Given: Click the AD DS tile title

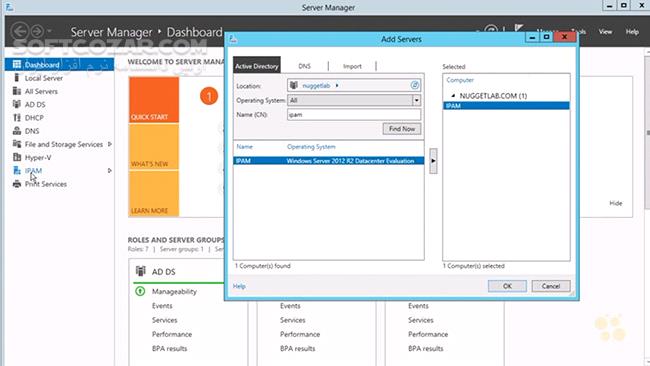Looking at the screenshot, I should click(x=163, y=272).
